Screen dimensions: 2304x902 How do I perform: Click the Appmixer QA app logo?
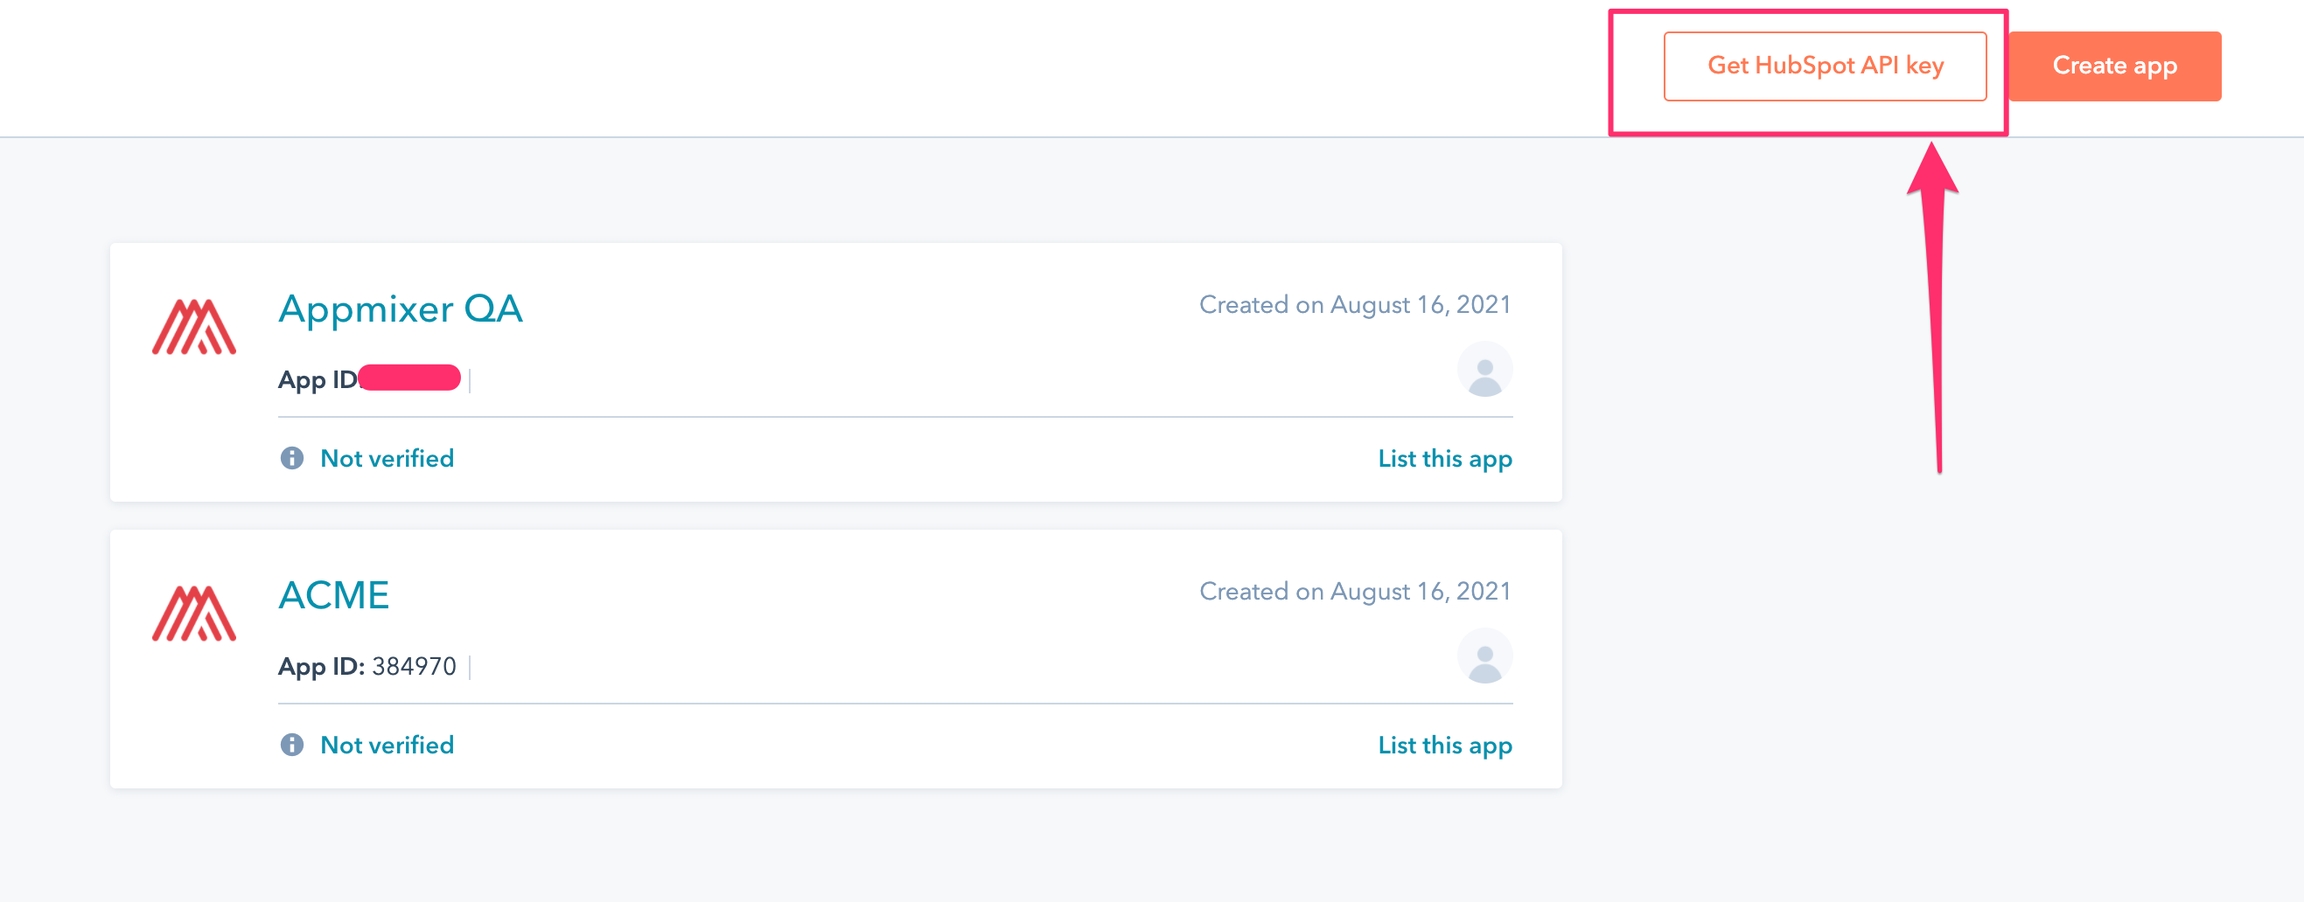click(x=194, y=327)
